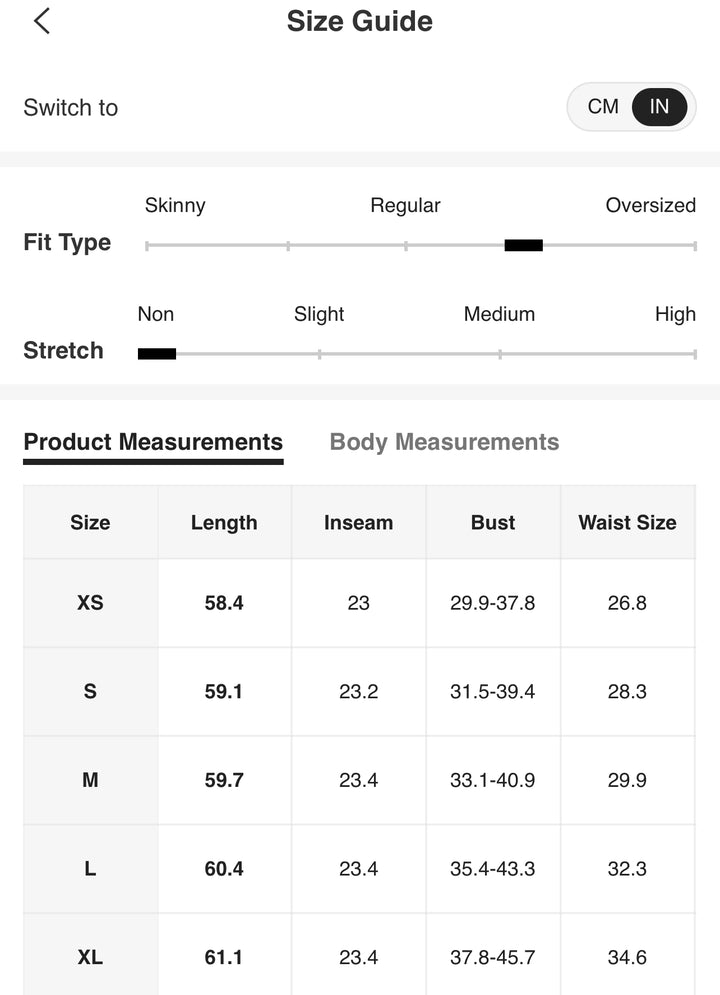Select the IN unit option
The width and height of the screenshot is (720, 995).
click(659, 107)
